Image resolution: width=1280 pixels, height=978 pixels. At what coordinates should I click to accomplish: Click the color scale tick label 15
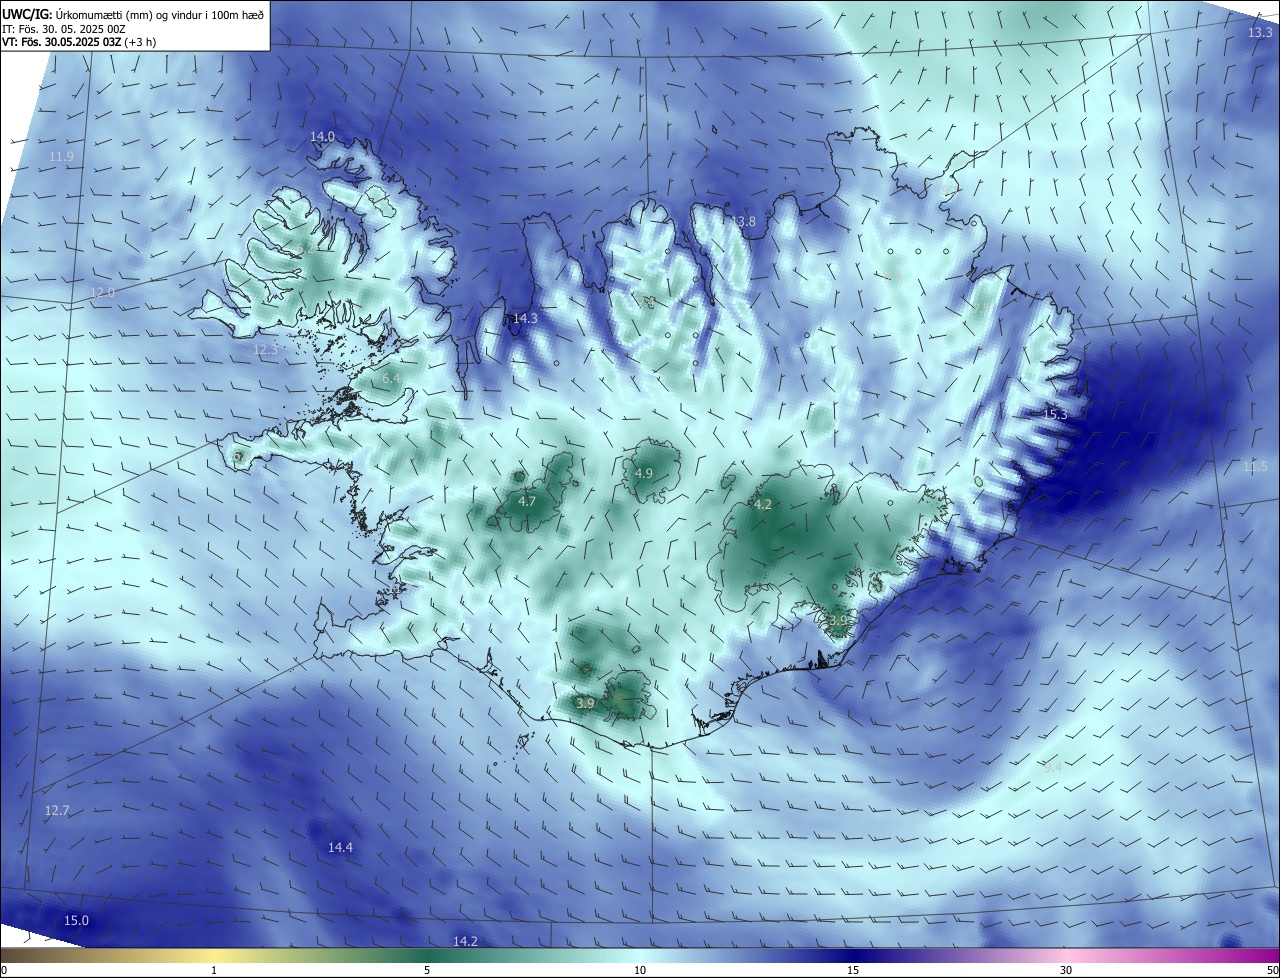[853, 970]
